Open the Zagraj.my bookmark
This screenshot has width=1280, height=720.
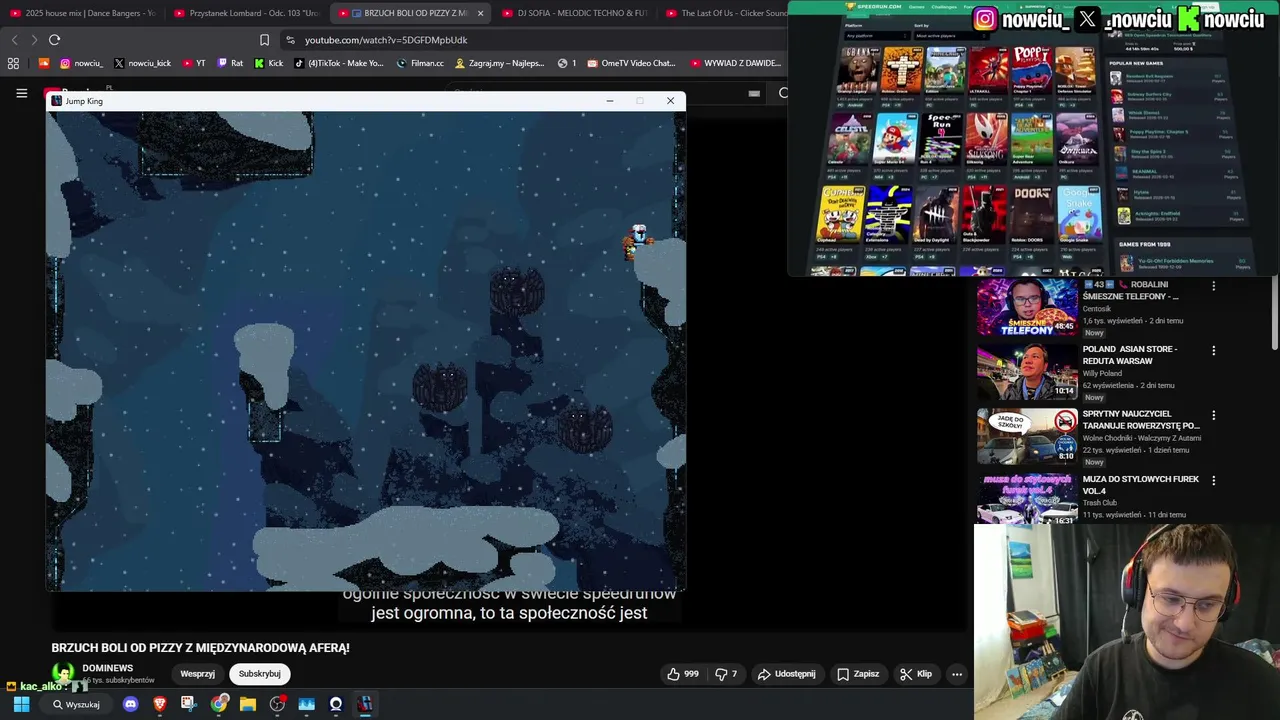pos(500,63)
